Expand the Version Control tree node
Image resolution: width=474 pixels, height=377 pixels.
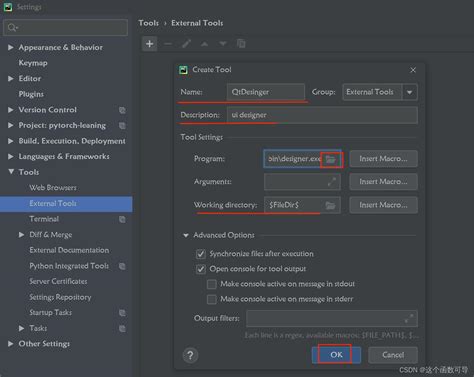pos(11,110)
